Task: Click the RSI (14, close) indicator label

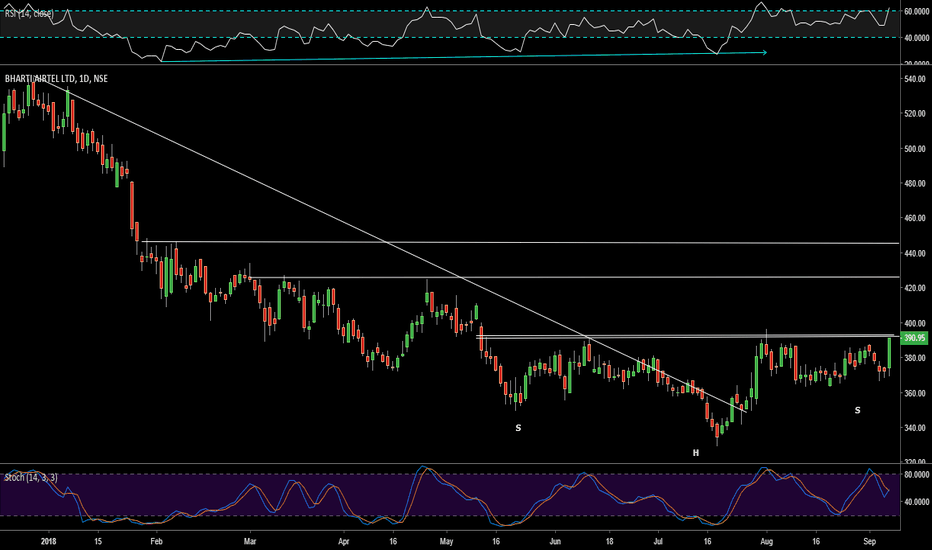Action: point(29,13)
